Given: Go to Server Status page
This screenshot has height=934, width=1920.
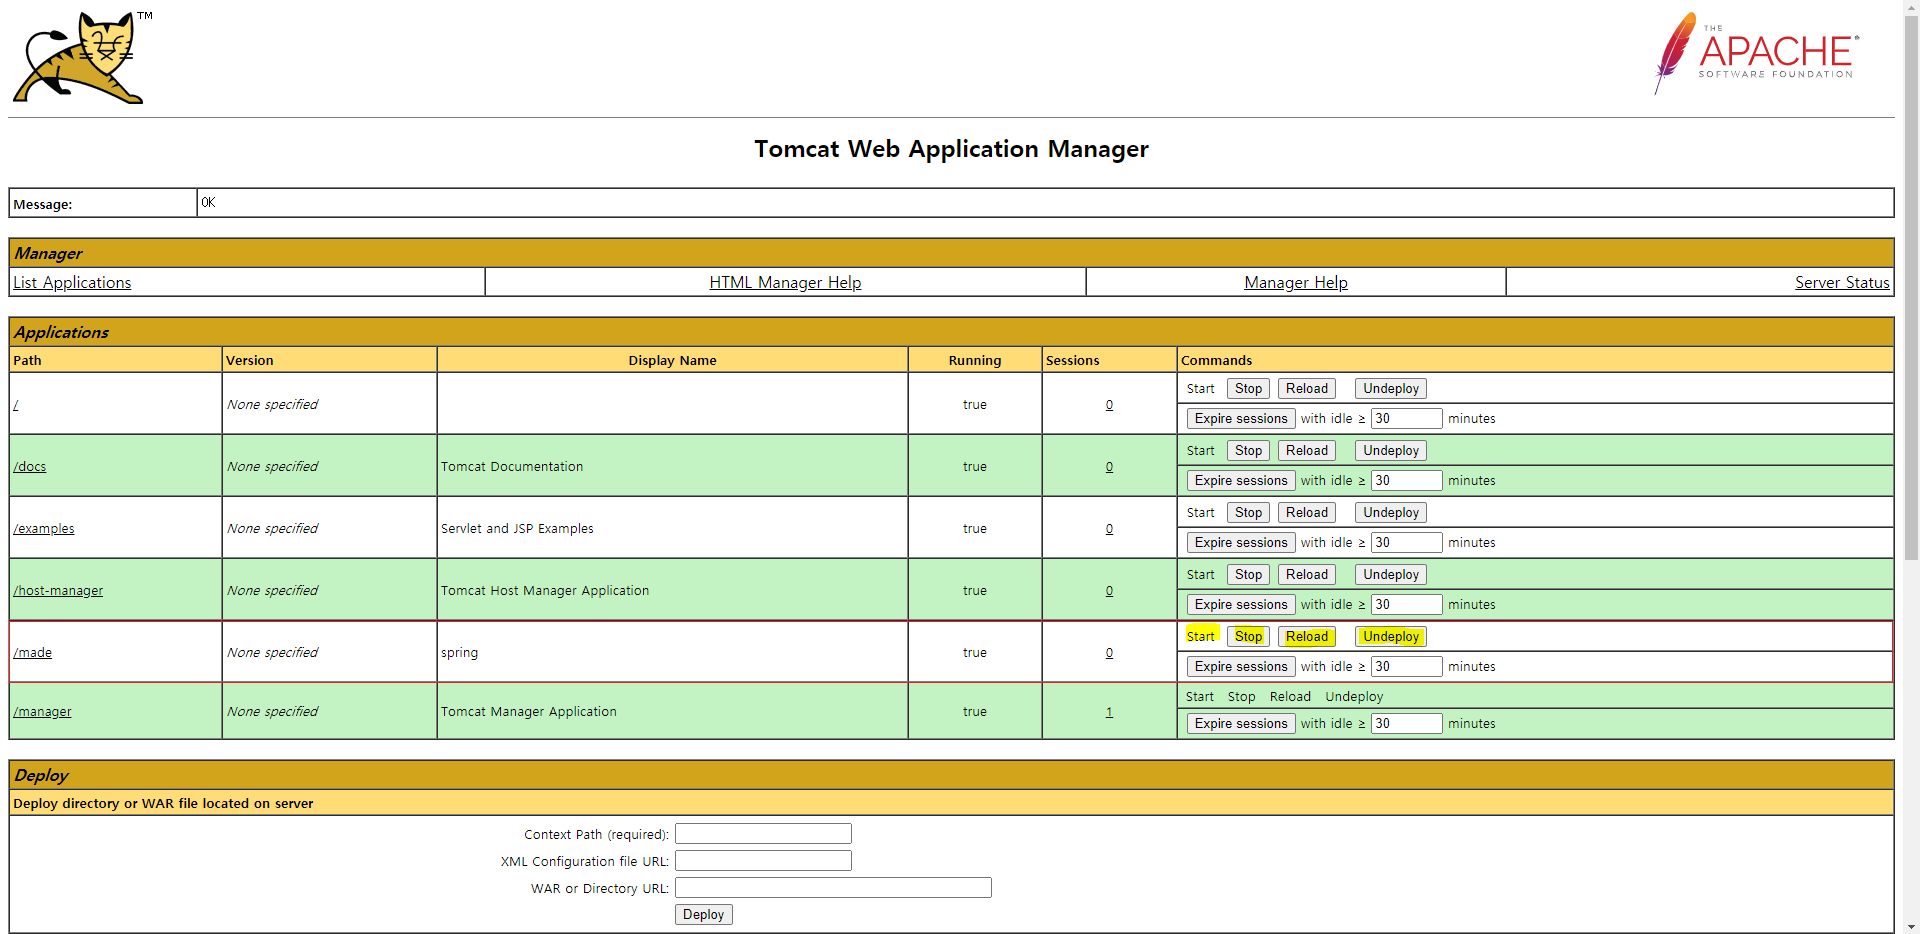Looking at the screenshot, I should point(1842,283).
